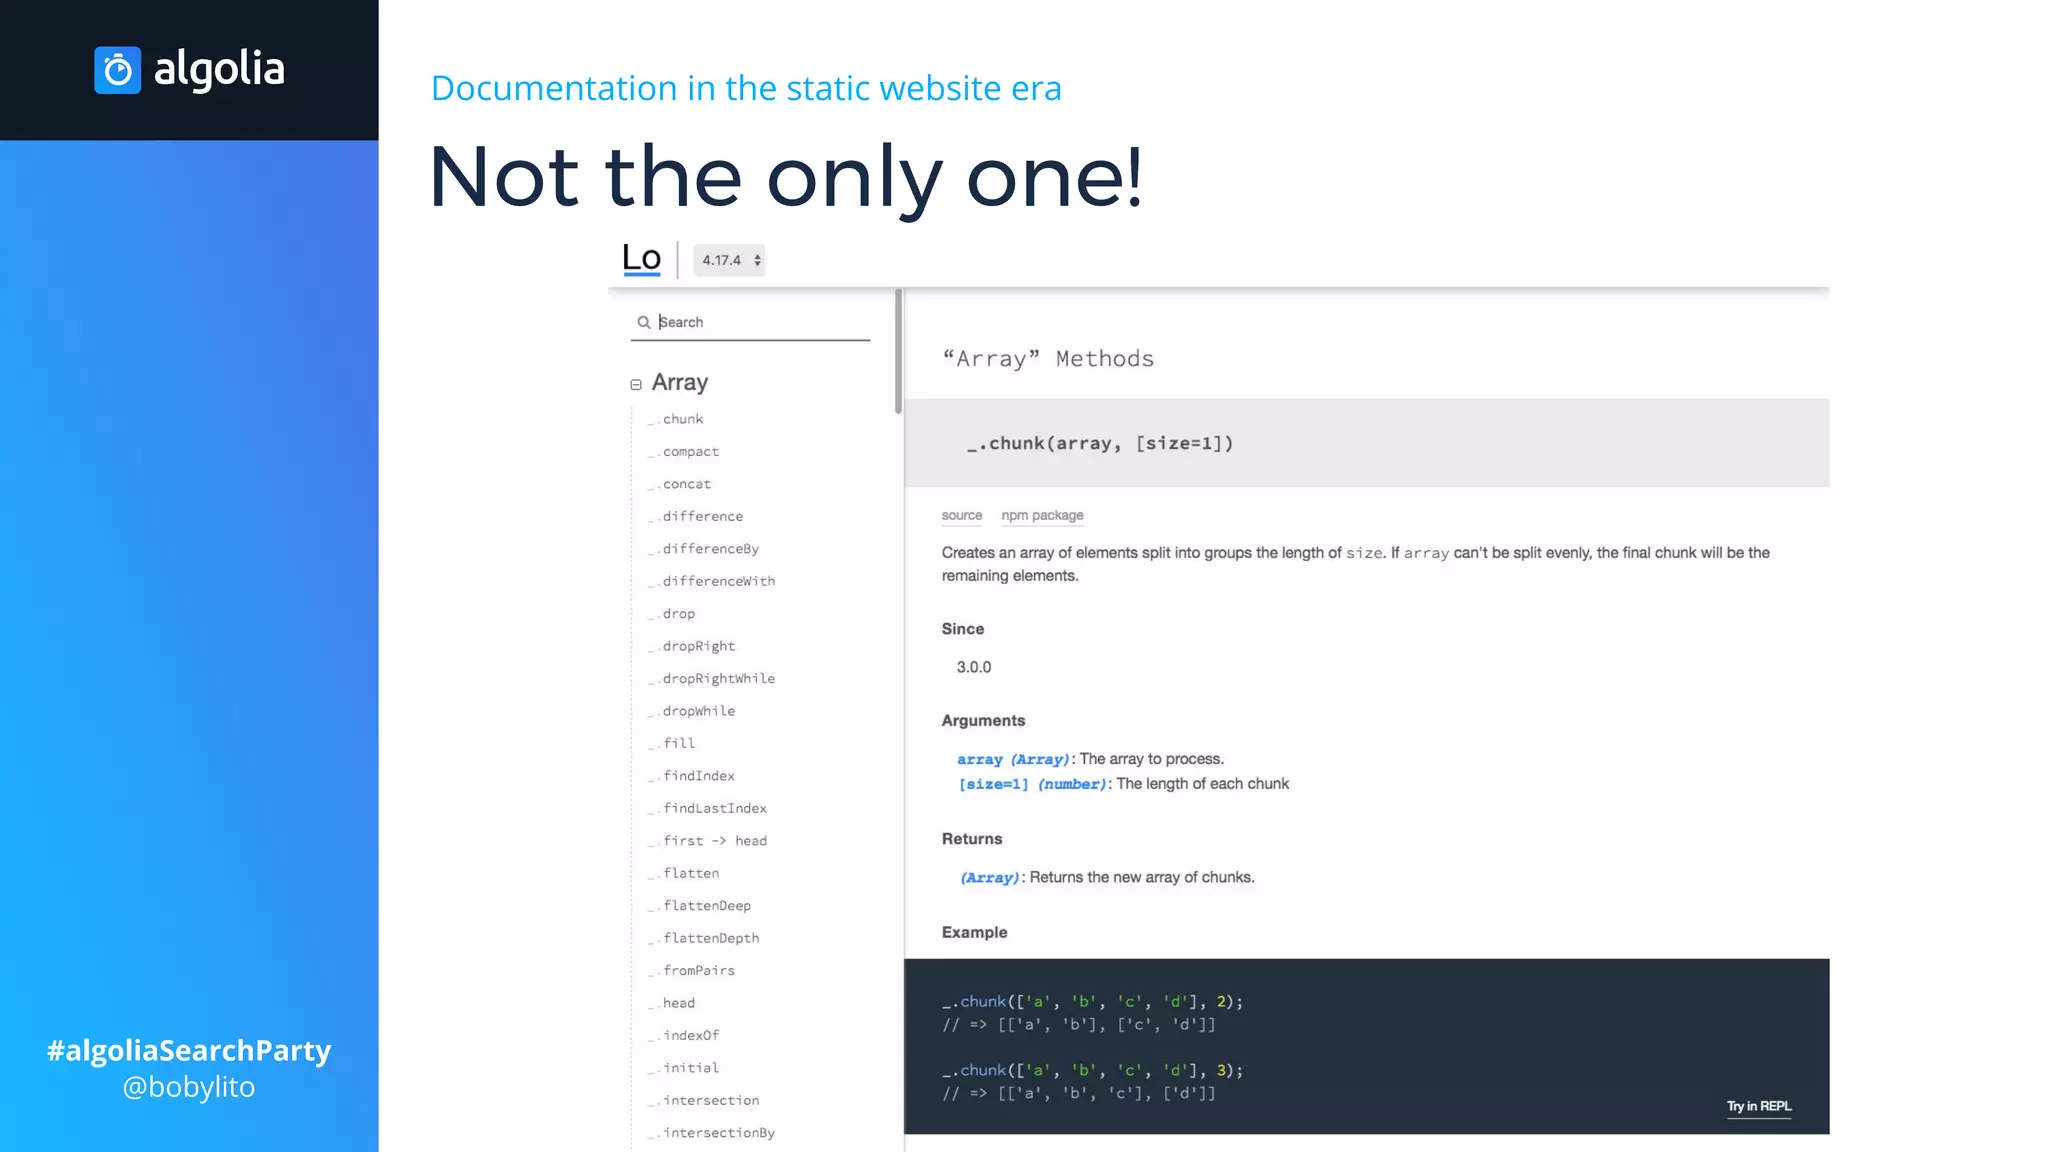Open the _.difference sidebar link
Screen dimensions: 2048x1152
(x=696, y=516)
